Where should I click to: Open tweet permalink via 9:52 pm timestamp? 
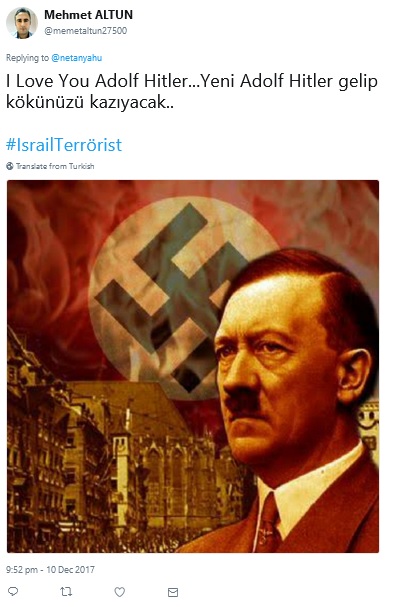click(22, 569)
